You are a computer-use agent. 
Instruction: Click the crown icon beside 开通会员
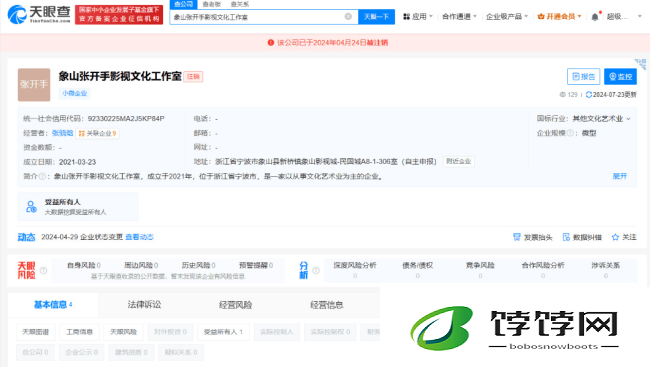coord(541,17)
